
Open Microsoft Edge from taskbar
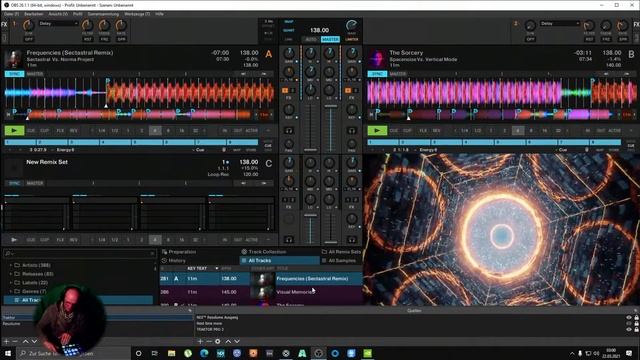click(204, 353)
